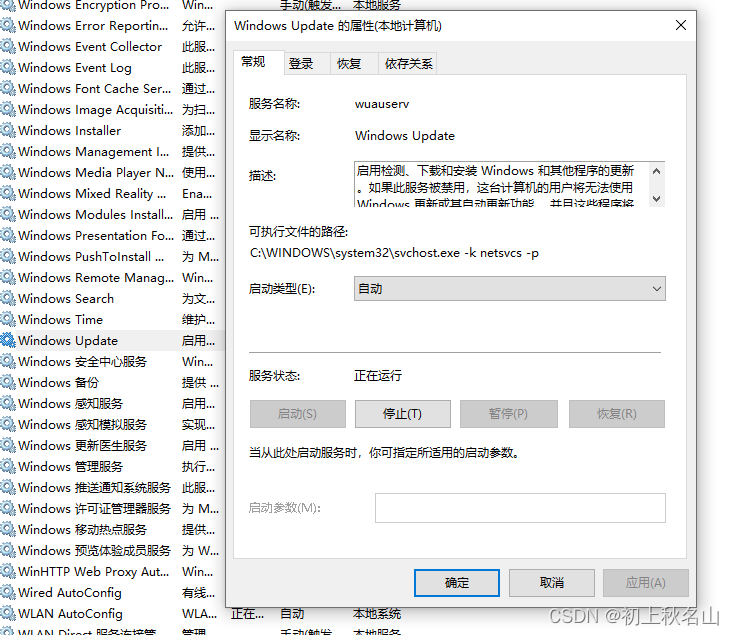Viewport: 734px width, 635px height.
Task: Click gear icon beside Windows Image Acquisition
Action: click(8, 109)
